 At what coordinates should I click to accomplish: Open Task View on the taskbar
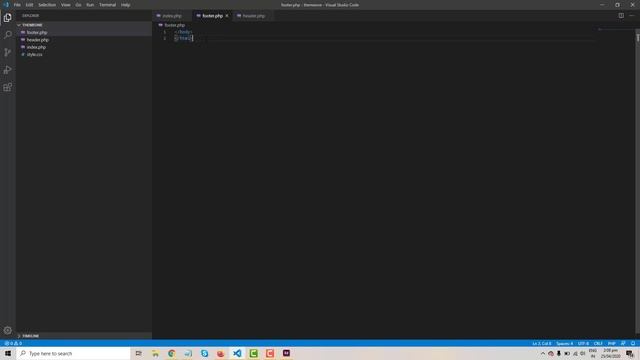click(x=139, y=353)
